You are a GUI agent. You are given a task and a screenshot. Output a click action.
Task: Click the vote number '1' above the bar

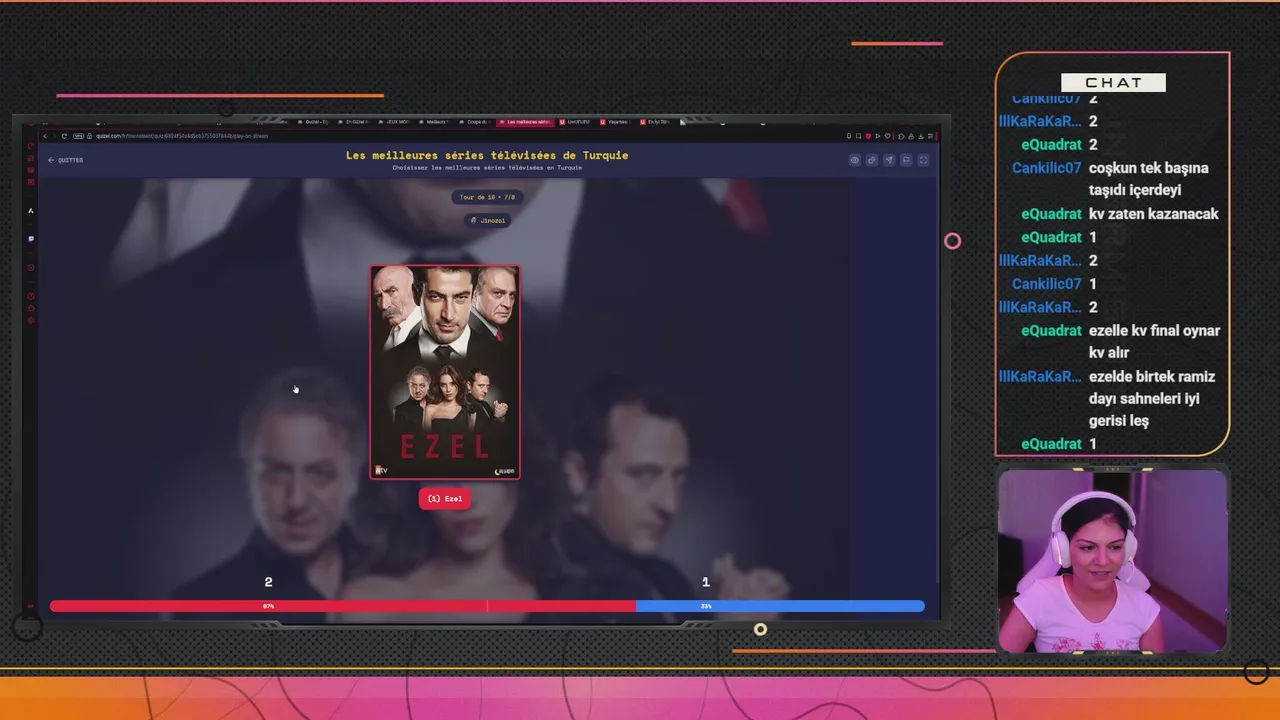706,582
